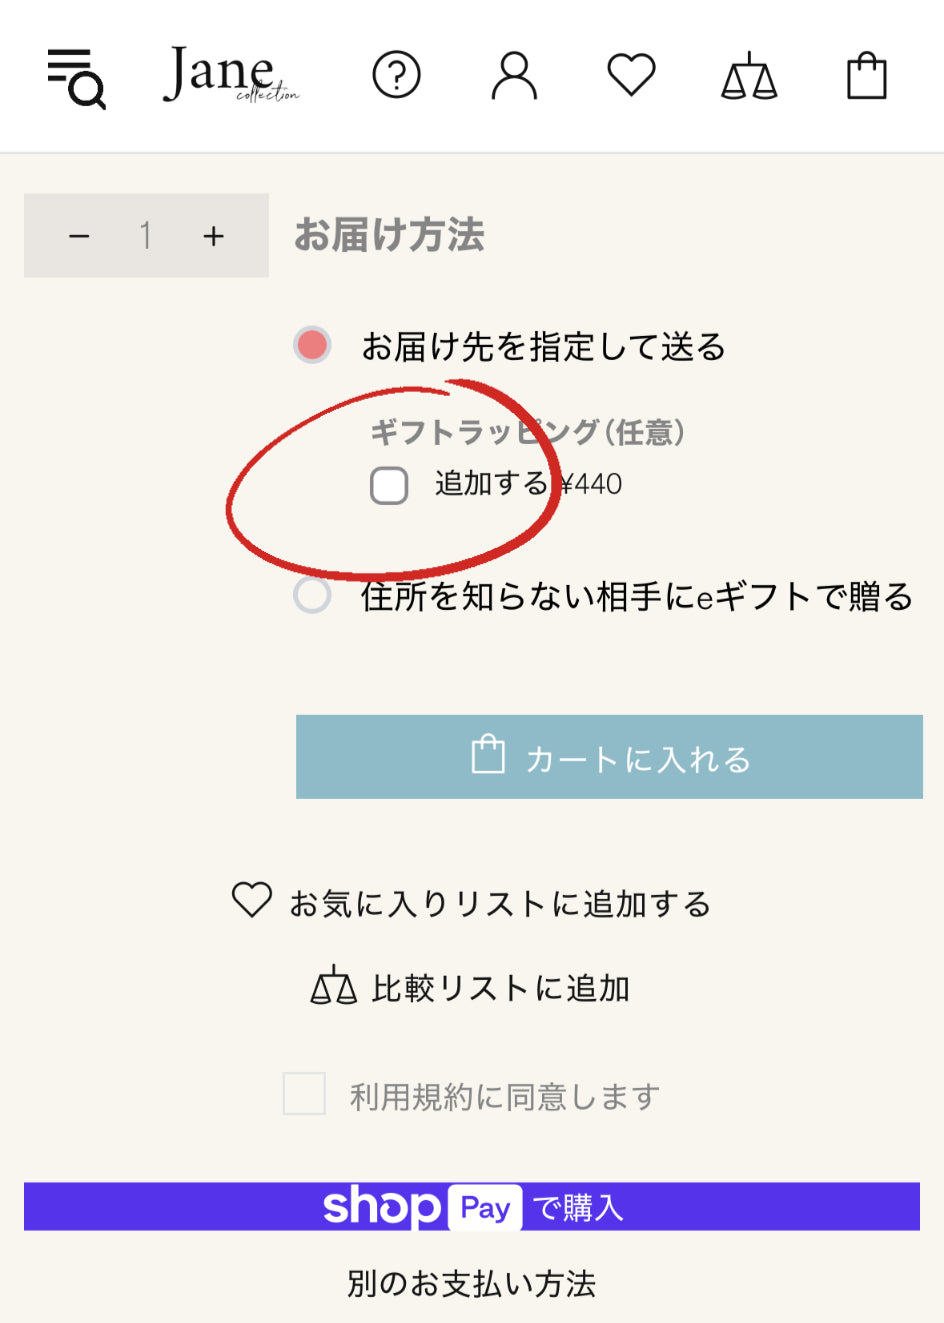Open the compare scales icon in header
The height and width of the screenshot is (1323, 944).
pyautogui.click(x=749, y=76)
